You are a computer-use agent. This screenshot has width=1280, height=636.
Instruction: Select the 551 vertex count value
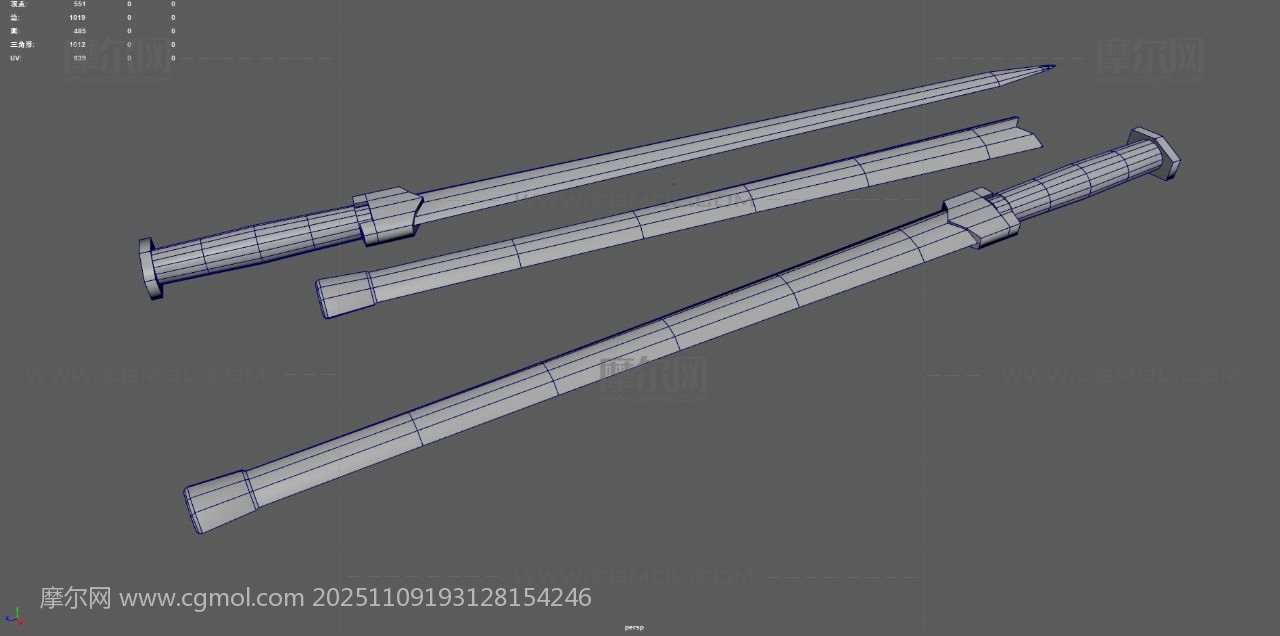point(78,4)
